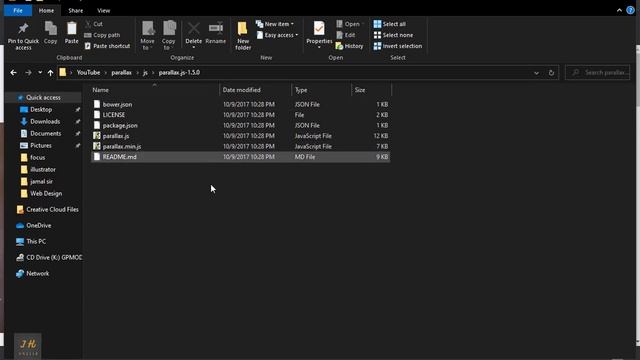Click Pin to Quick access icon
The height and width of the screenshot is (360, 640).
click(x=23, y=28)
